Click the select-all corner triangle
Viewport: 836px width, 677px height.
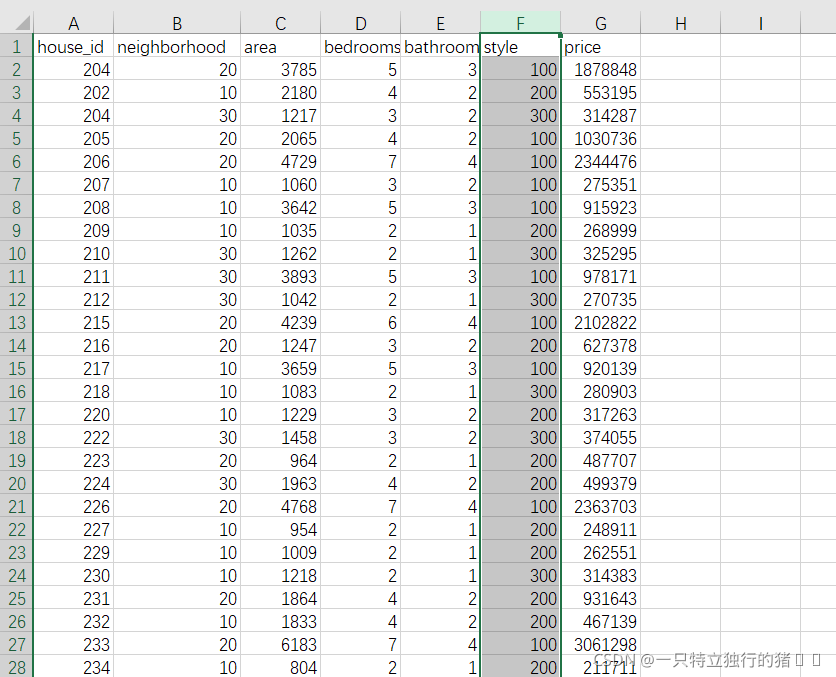22,23
